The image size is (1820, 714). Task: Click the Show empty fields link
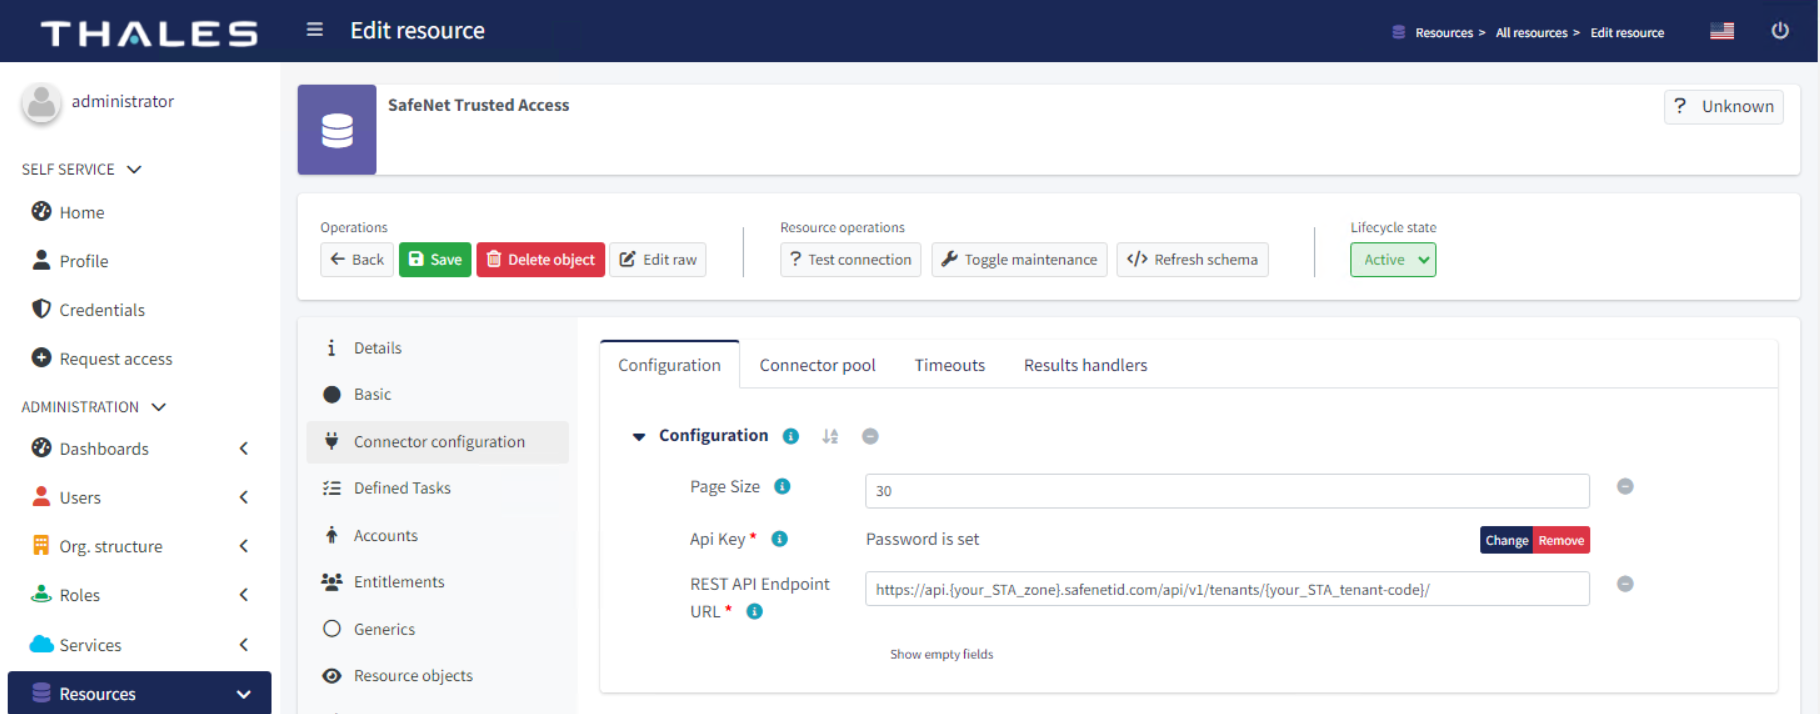(942, 654)
